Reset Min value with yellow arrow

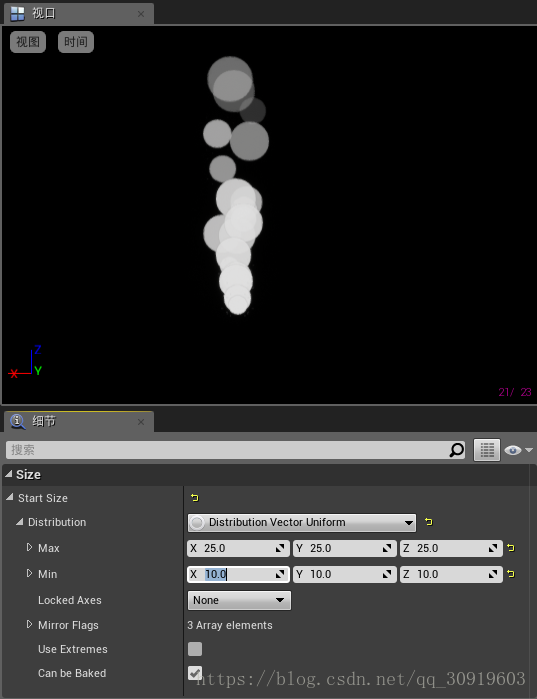(511, 574)
